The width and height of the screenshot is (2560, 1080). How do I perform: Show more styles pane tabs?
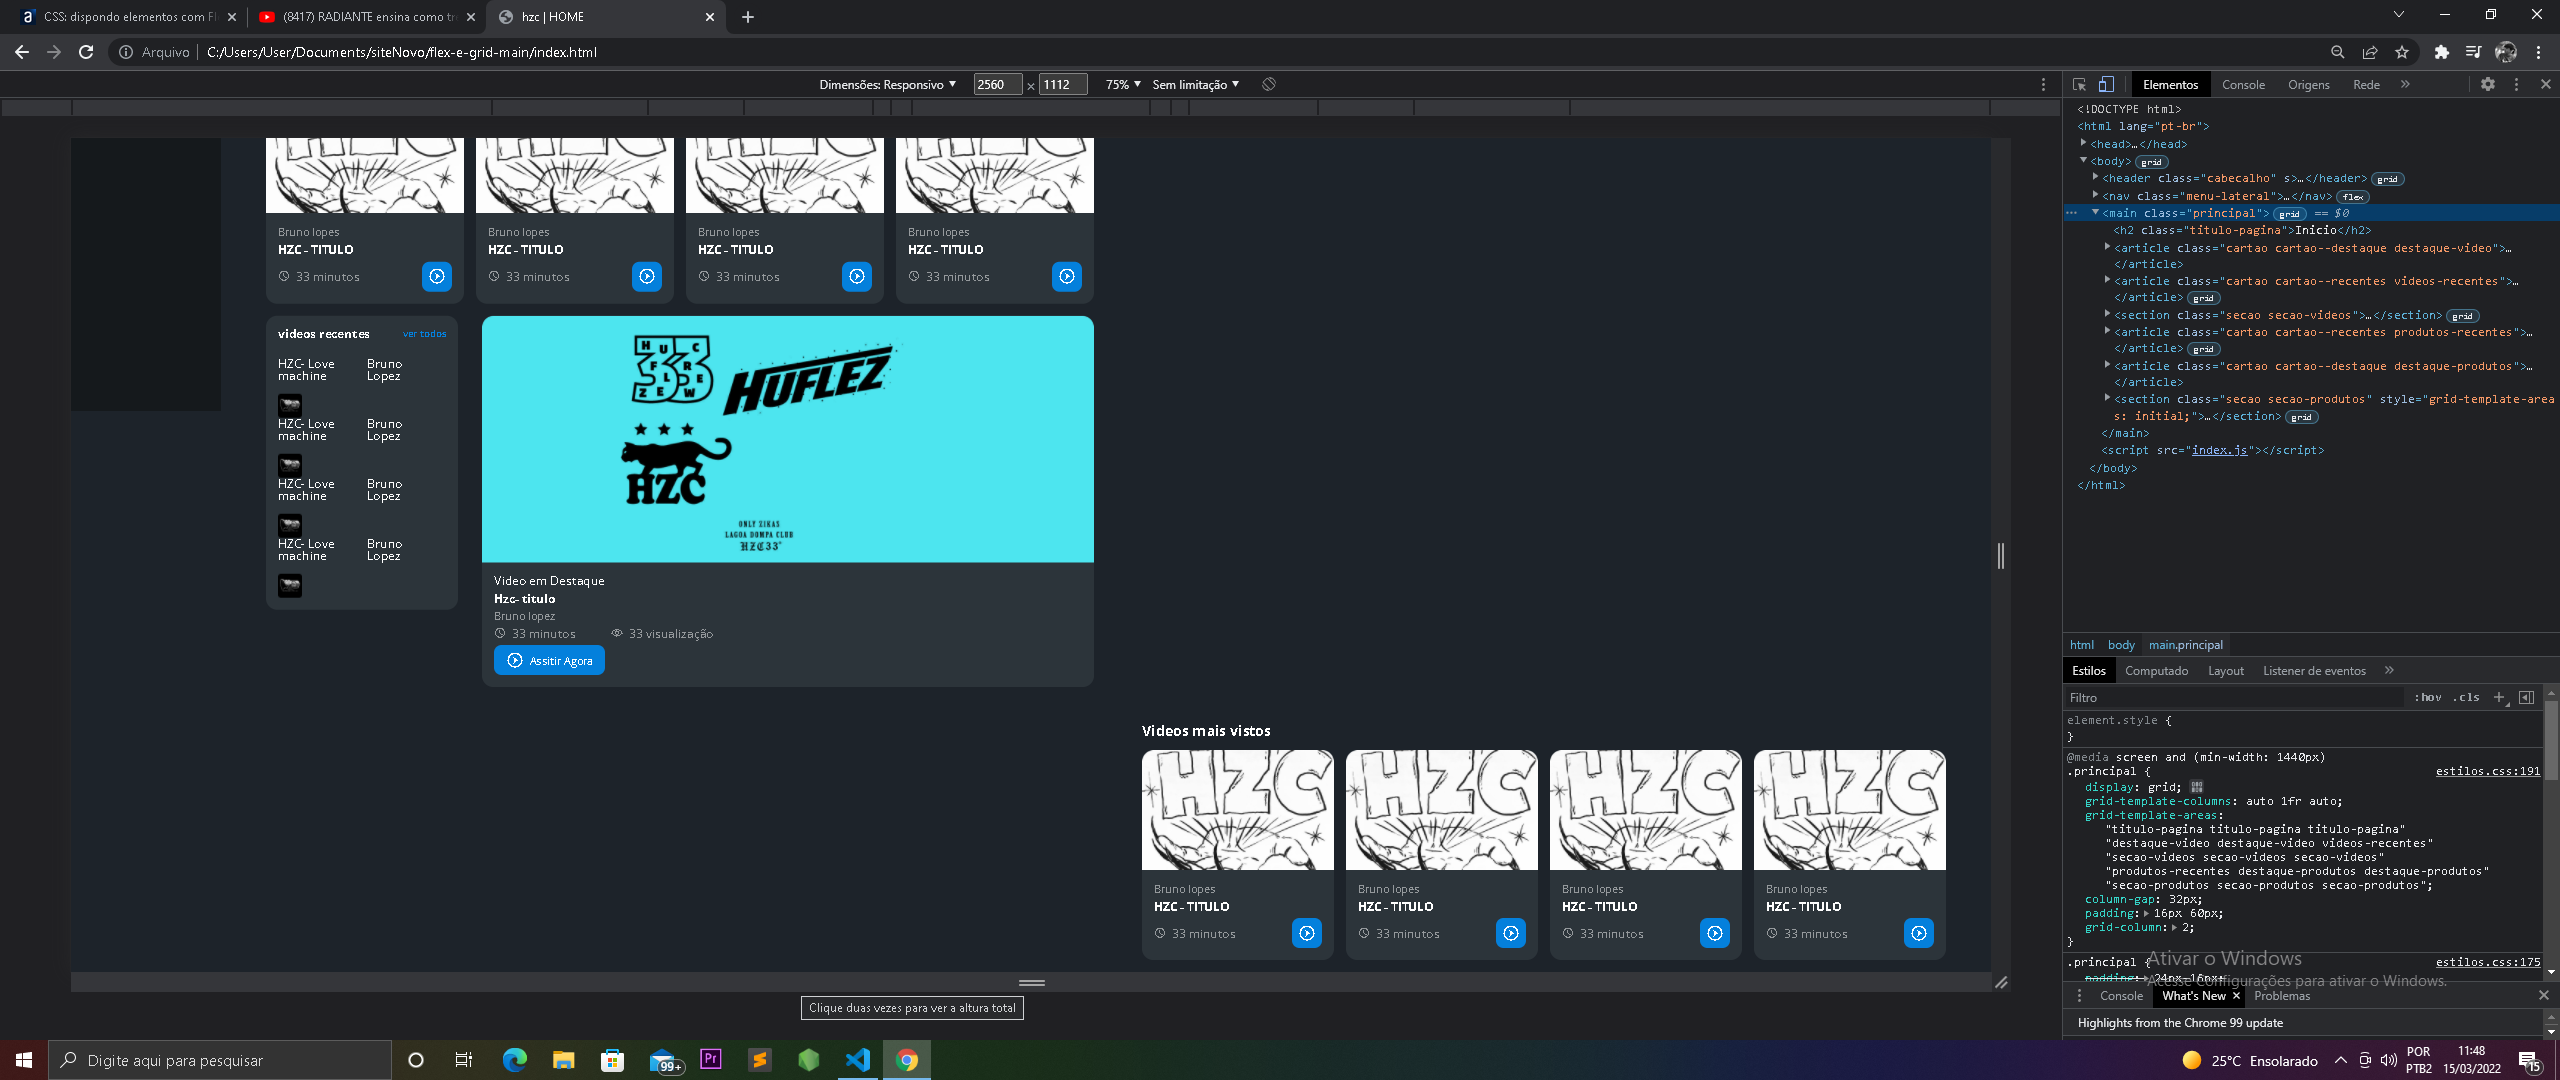2389,671
